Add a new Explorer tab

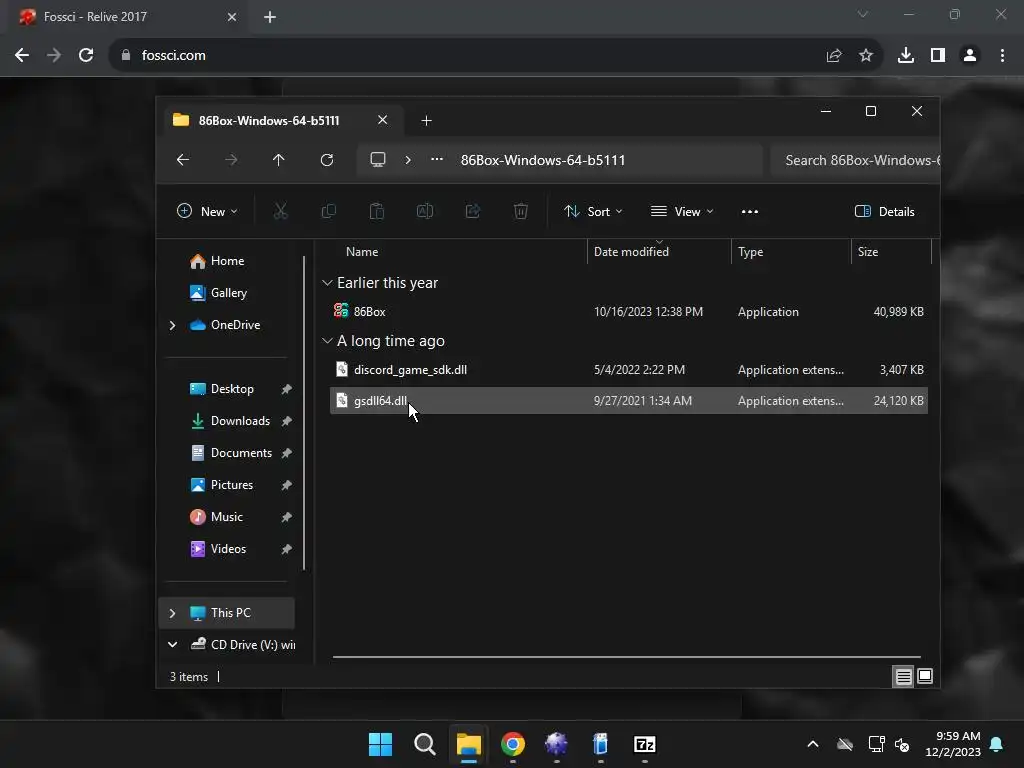tap(426, 121)
